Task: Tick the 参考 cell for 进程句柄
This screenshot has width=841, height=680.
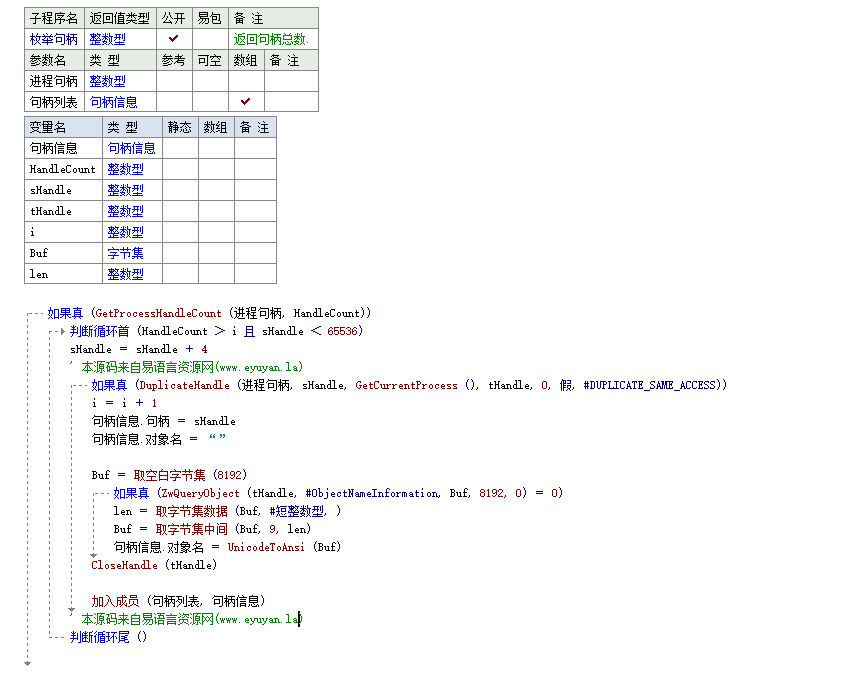Action: (x=174, y=81)
